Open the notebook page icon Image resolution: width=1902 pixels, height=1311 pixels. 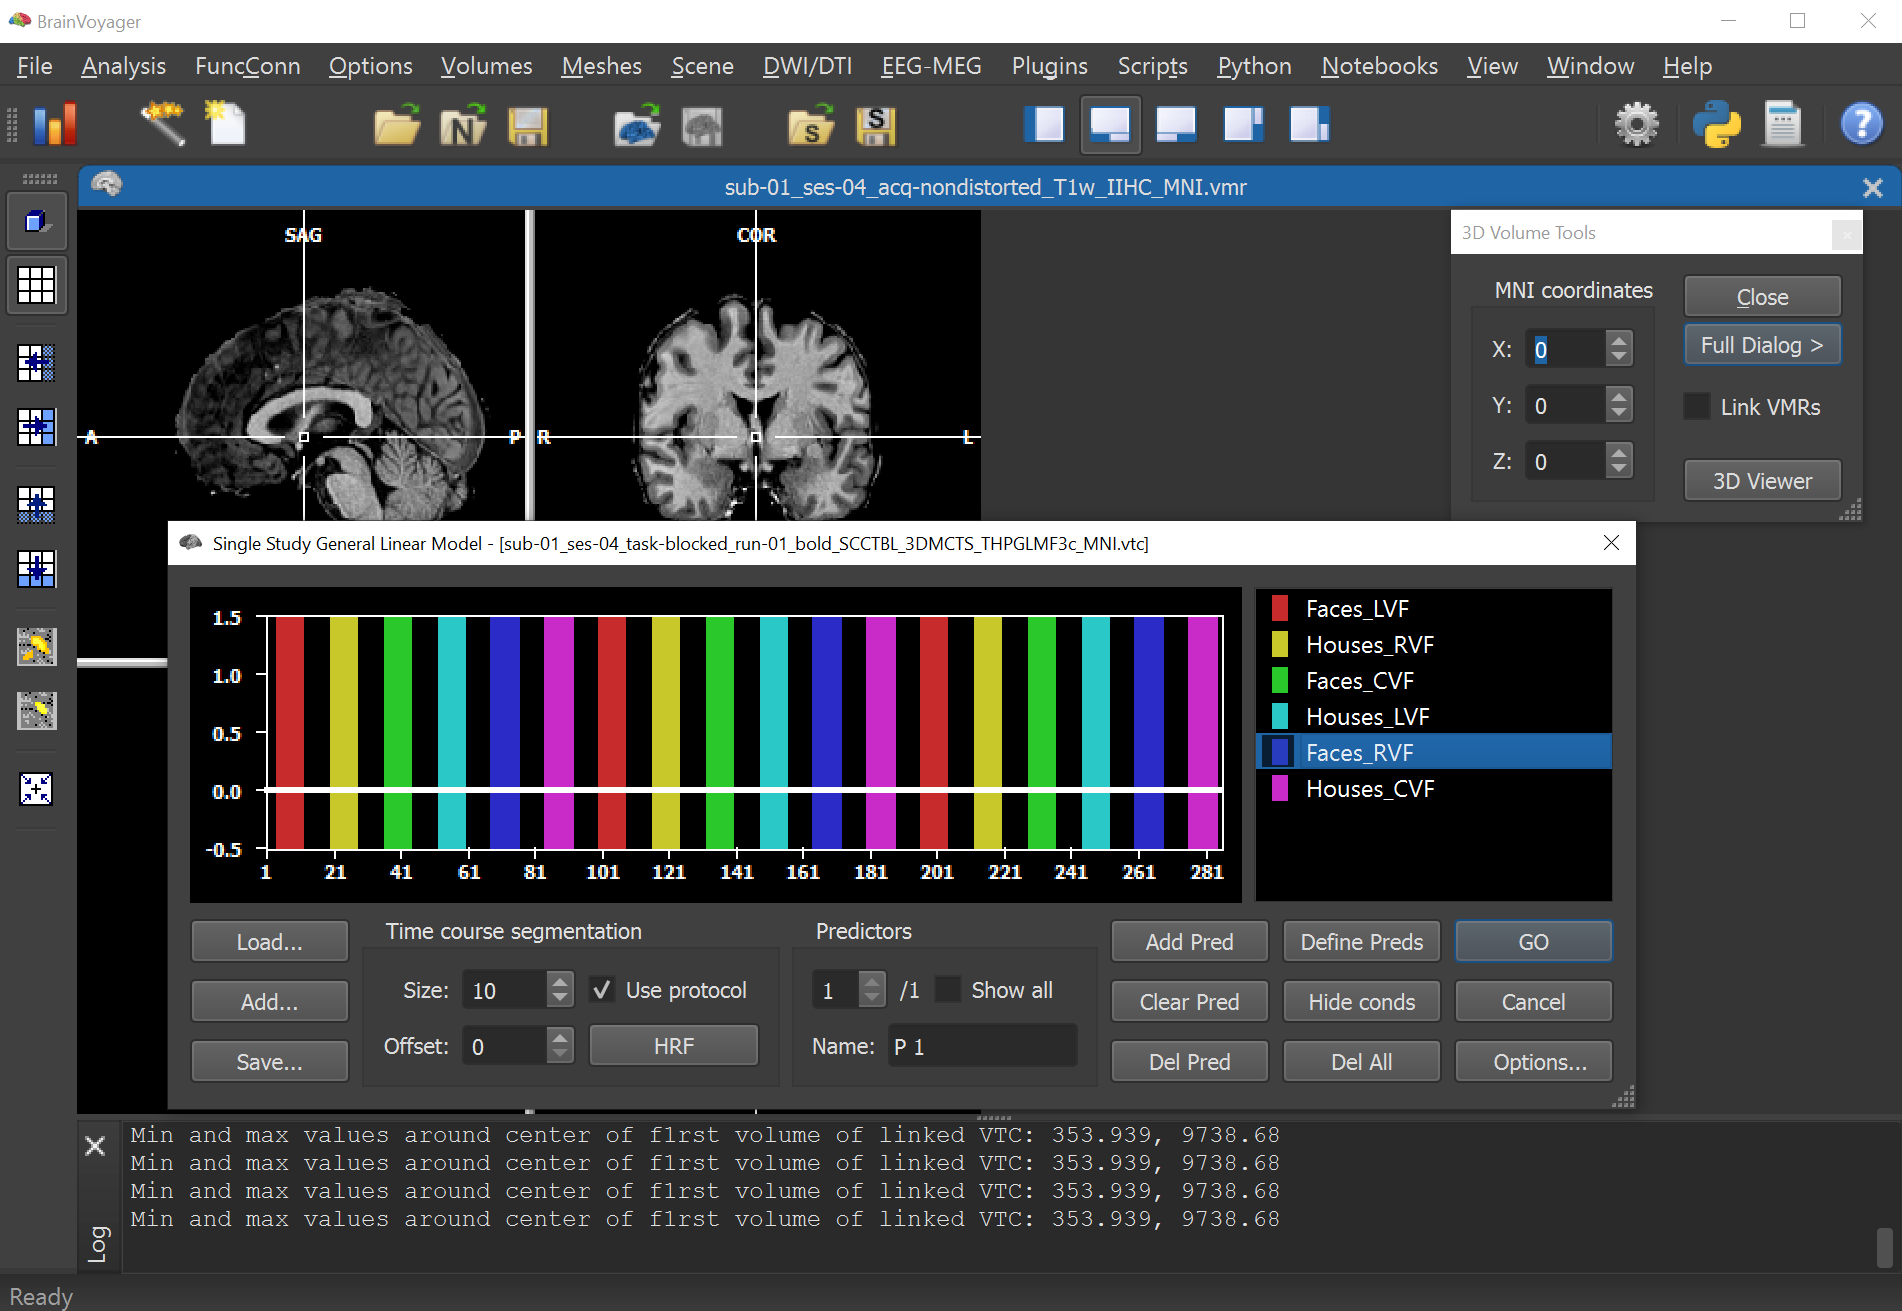point(1783,125)
